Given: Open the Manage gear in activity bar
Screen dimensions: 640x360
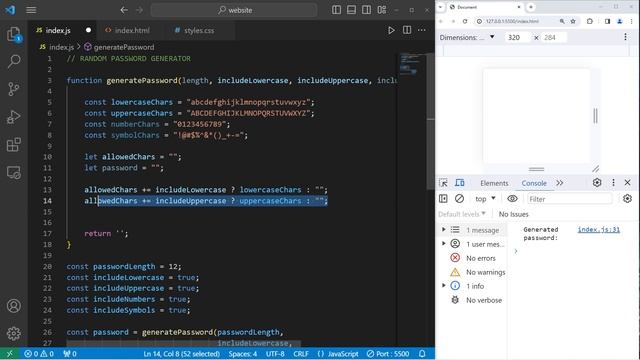Looking at the screenshot, I should coord(13,333).
